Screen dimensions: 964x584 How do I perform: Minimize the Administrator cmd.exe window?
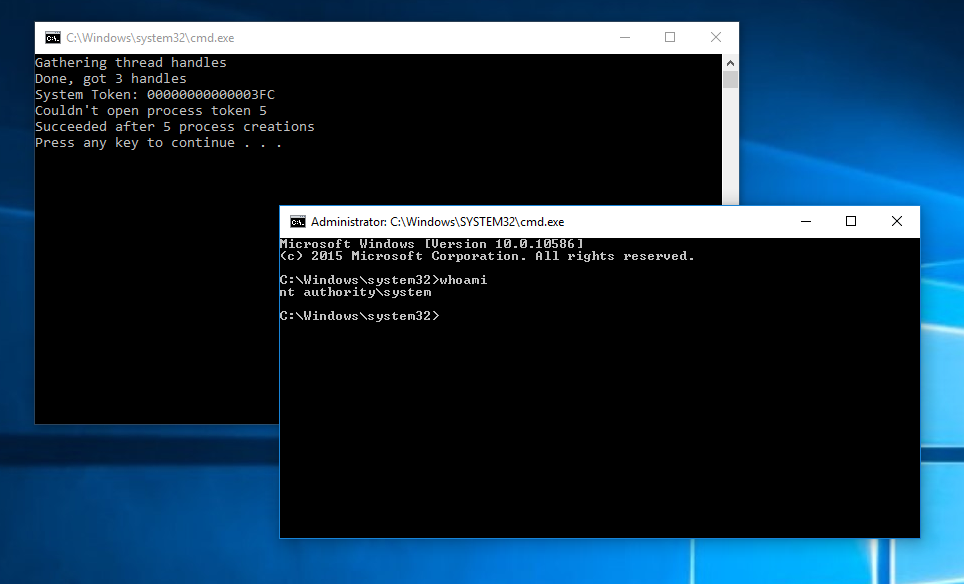click(805, 222)
